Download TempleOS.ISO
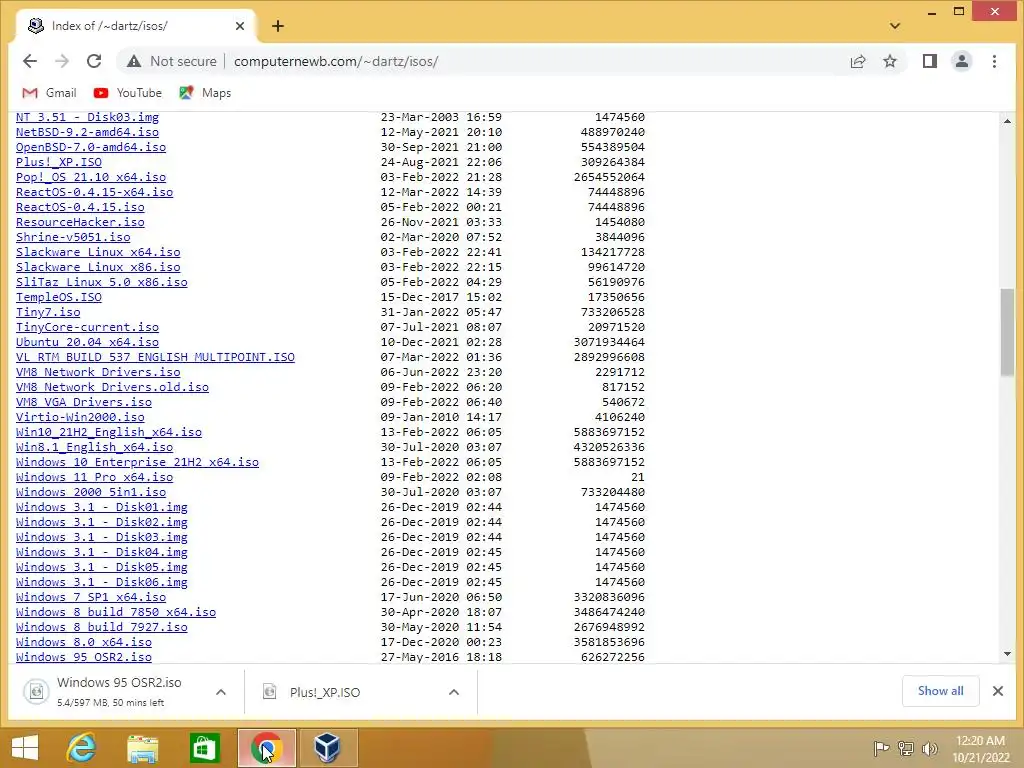Screen dimensions: 1024x768 click(x=59, y=297)
